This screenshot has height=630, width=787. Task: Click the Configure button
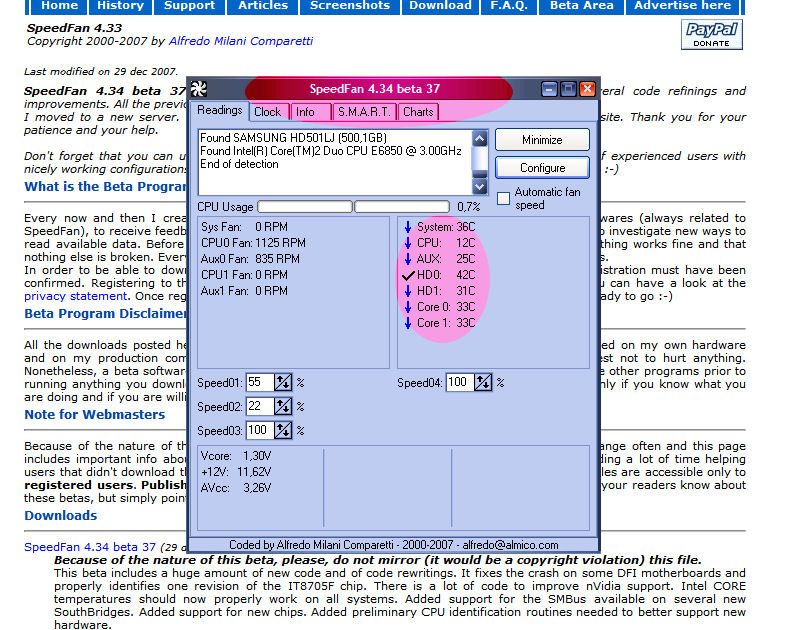[542, 168]
